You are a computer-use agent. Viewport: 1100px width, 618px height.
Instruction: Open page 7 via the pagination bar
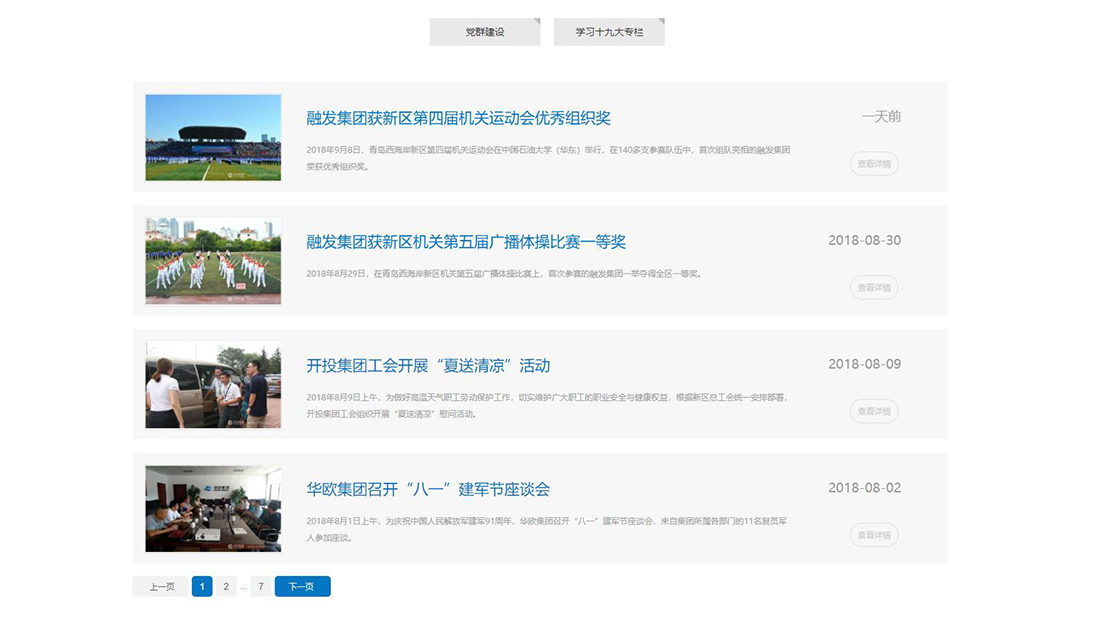[260, 586]
